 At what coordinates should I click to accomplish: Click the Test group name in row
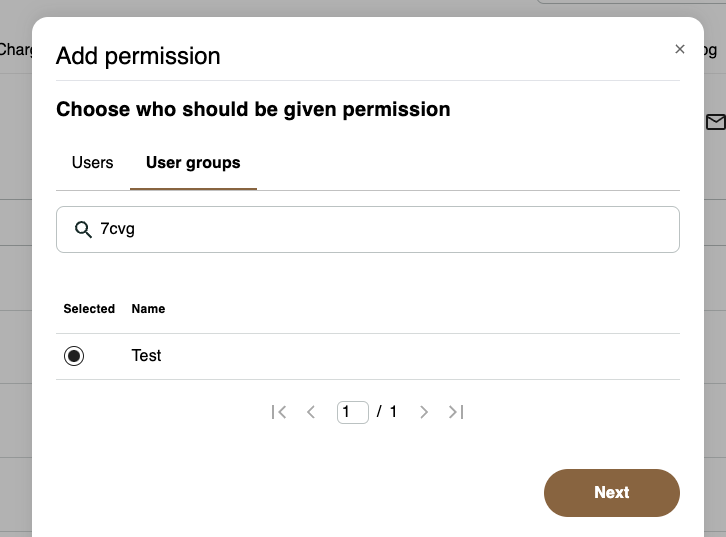[147, 356]
